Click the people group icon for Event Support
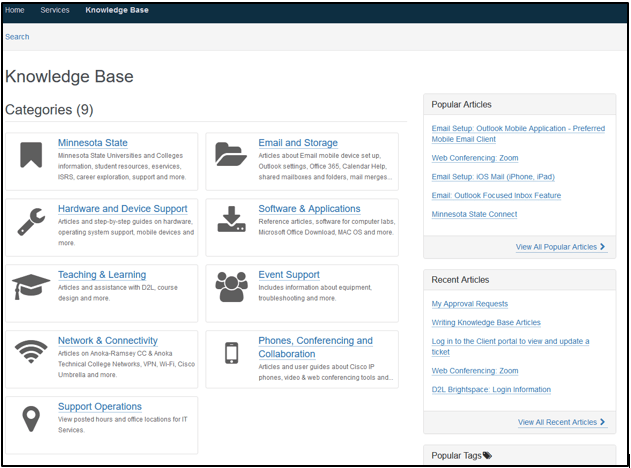Viewport: 631px width, 468px height. click(231, 287)
